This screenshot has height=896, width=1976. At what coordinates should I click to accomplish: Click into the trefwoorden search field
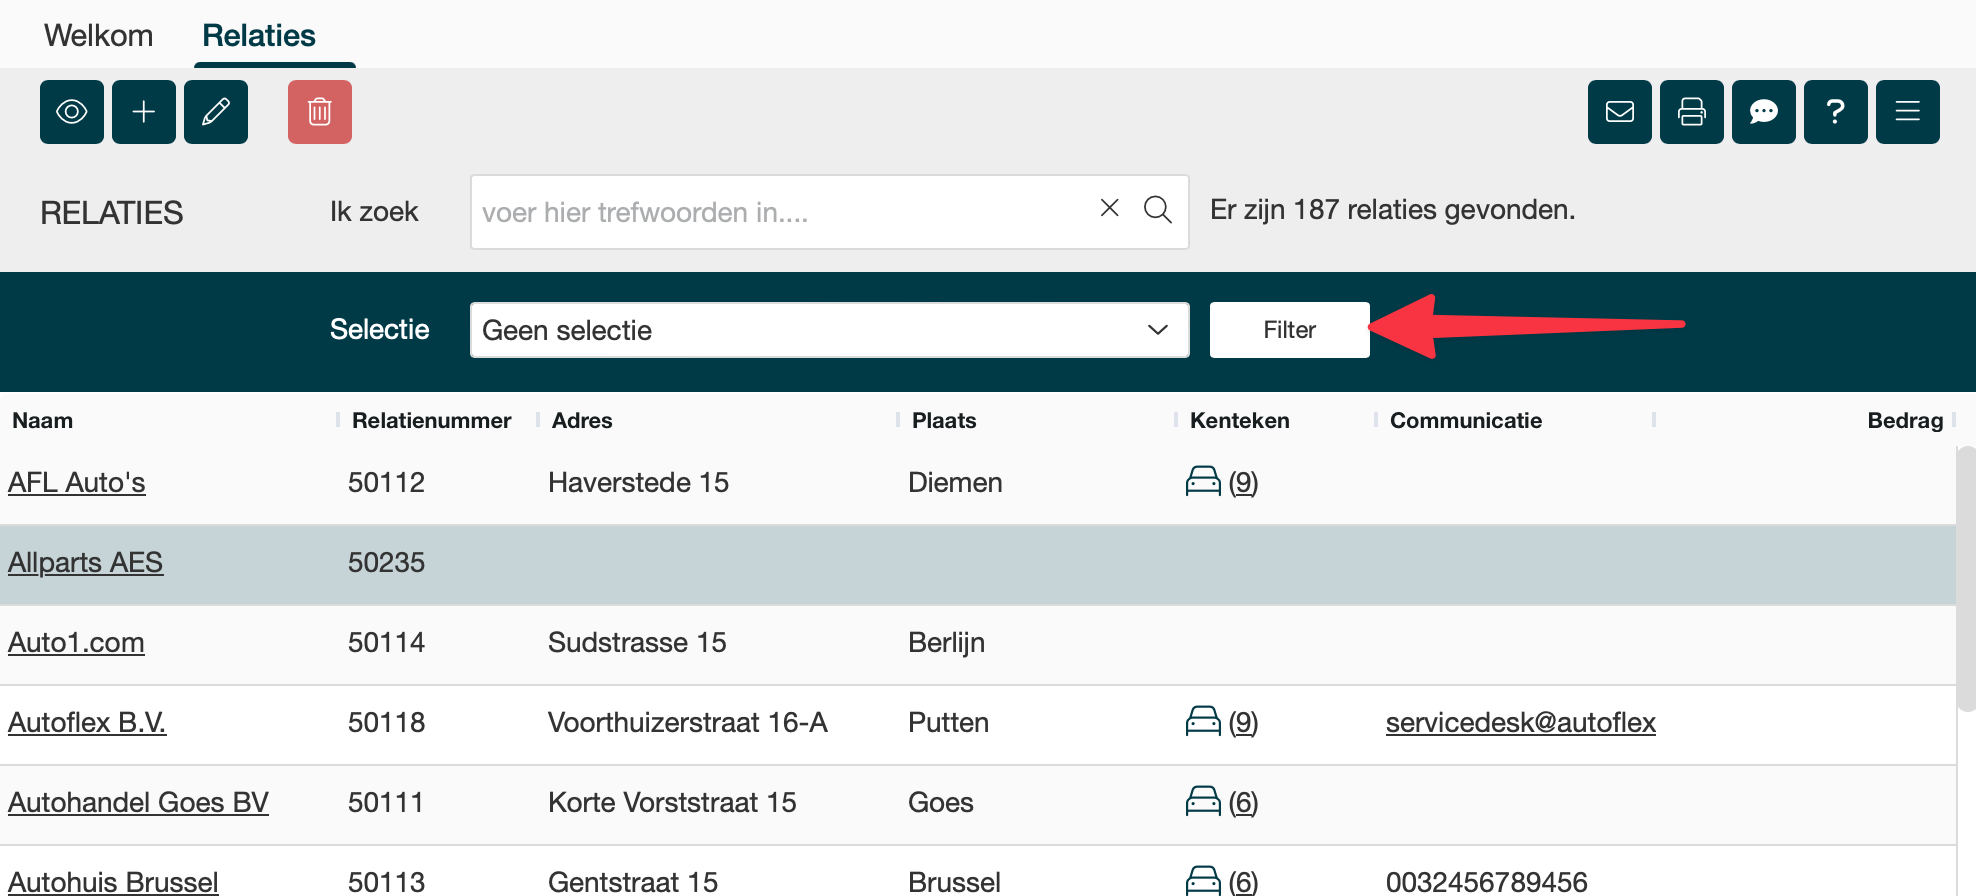(x=780, y=212)
